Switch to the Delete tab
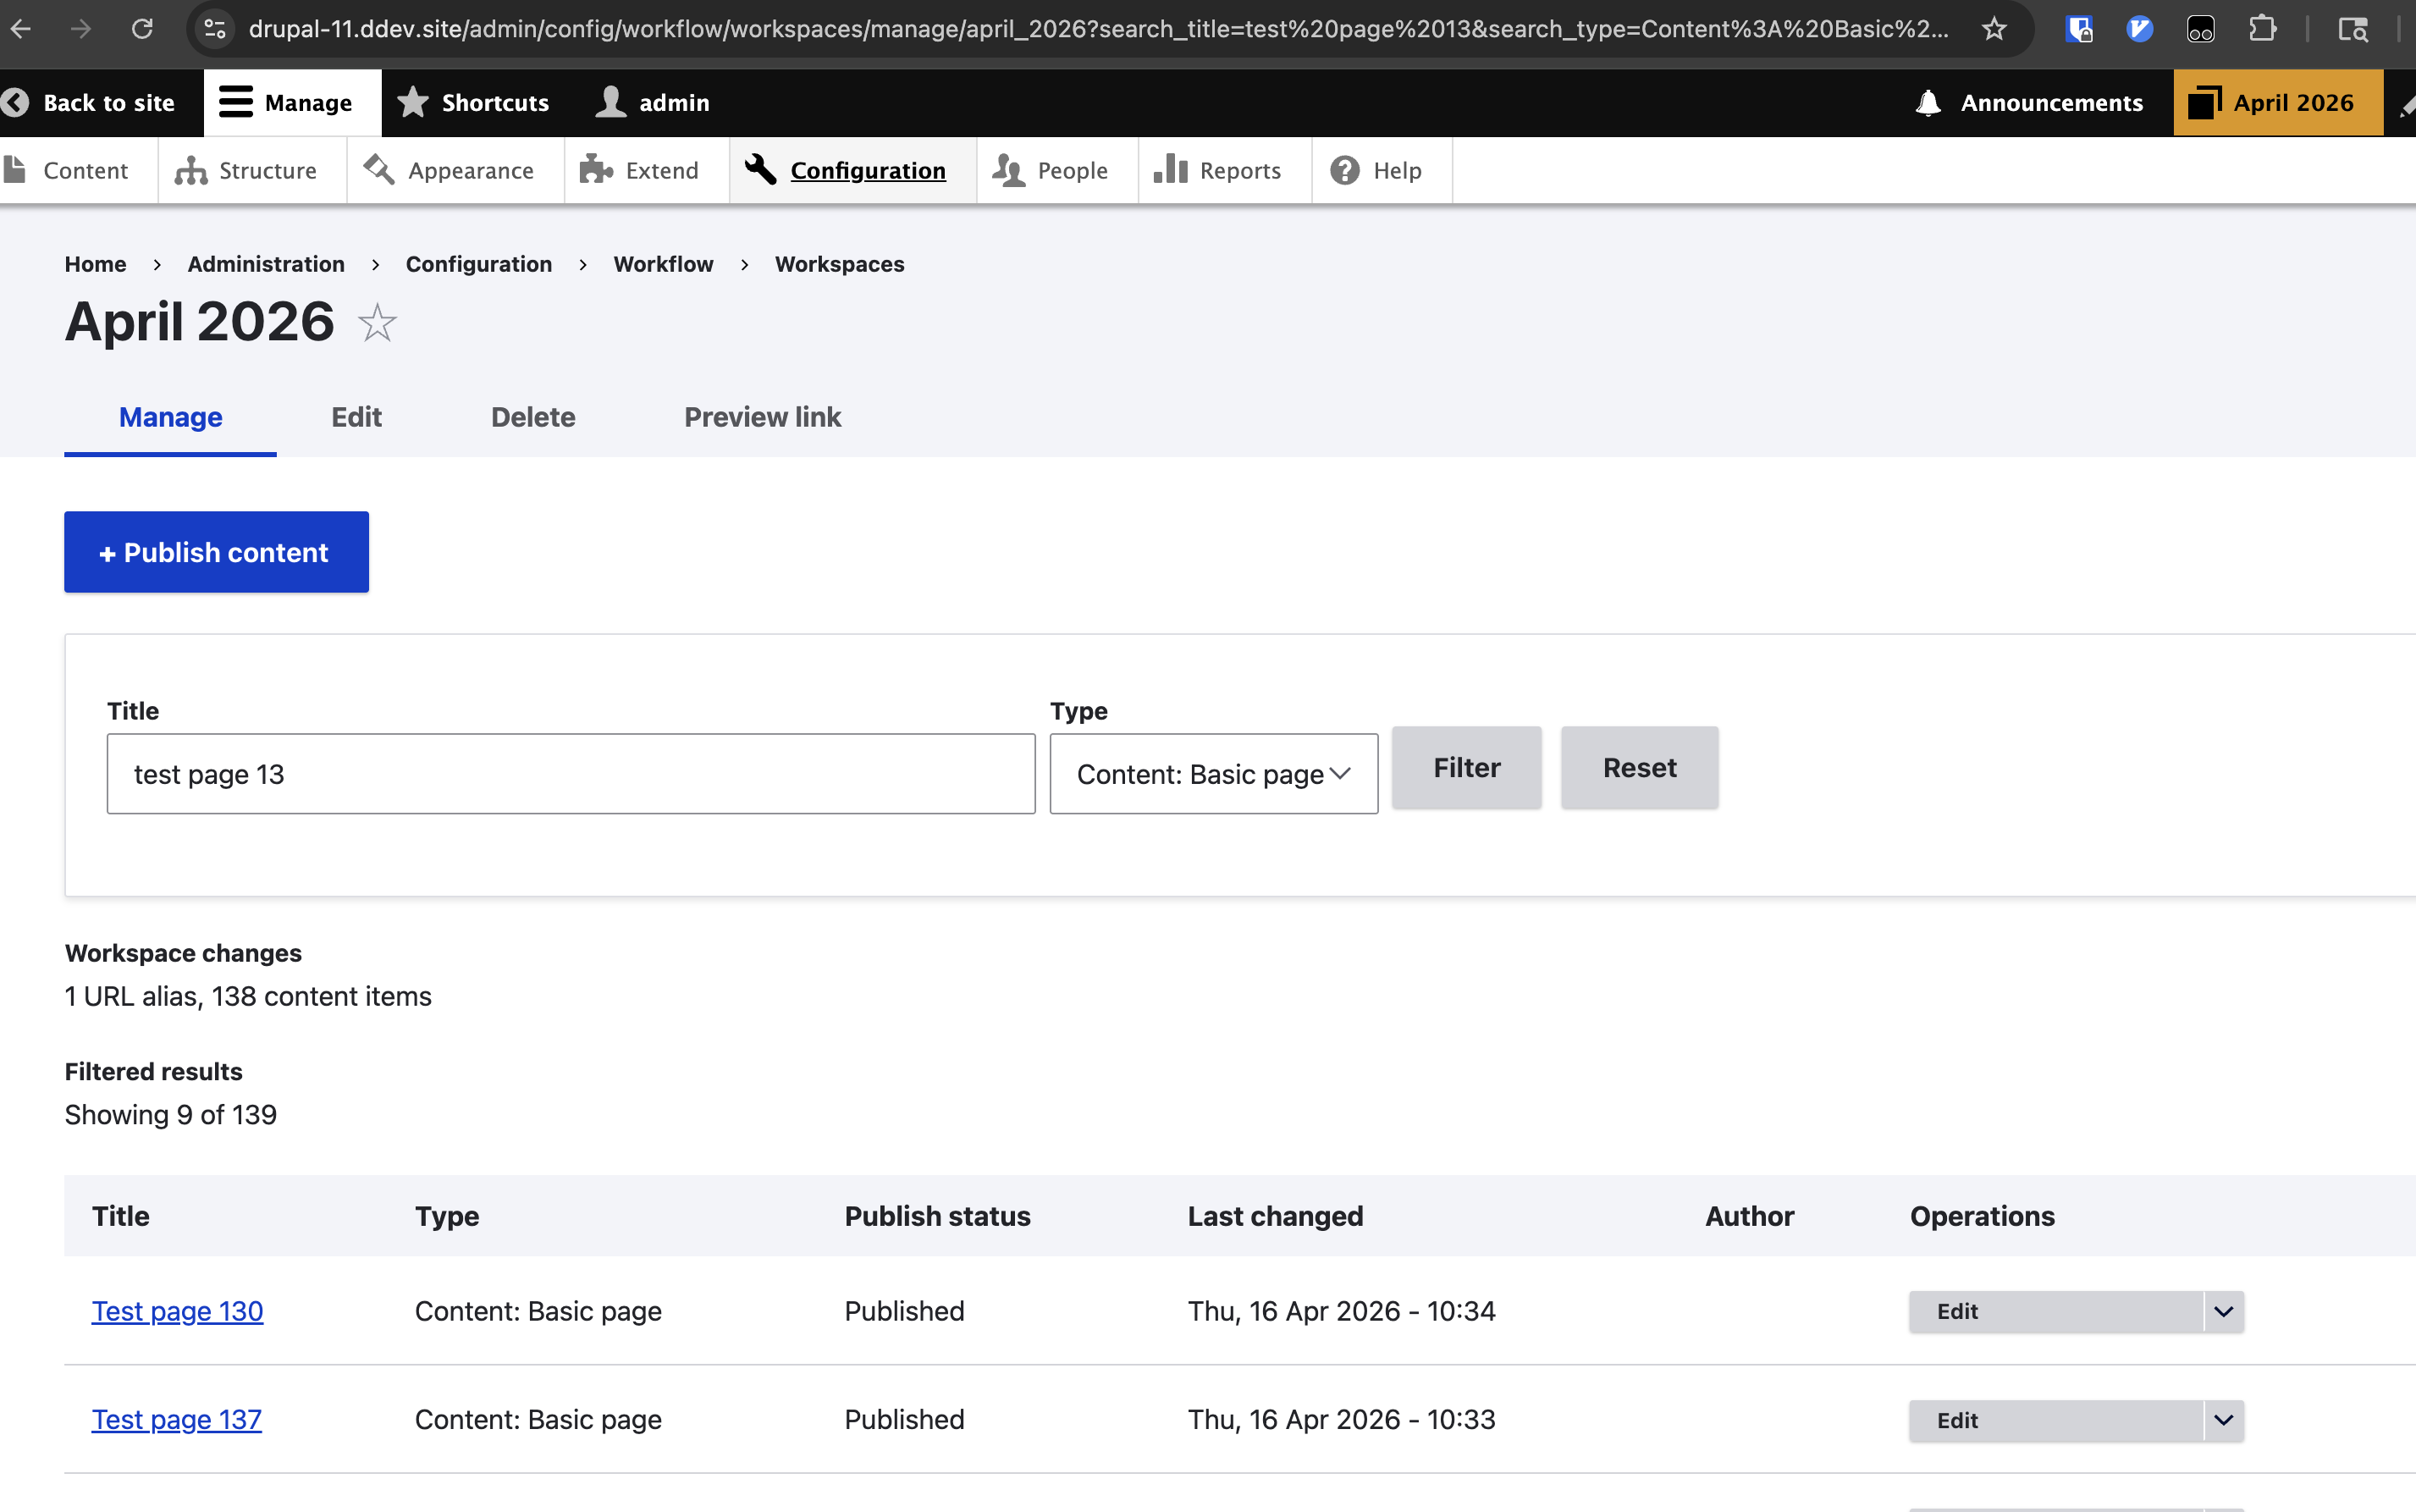The height and width of the screenshot is (1512, 2416). coord(533,417)
